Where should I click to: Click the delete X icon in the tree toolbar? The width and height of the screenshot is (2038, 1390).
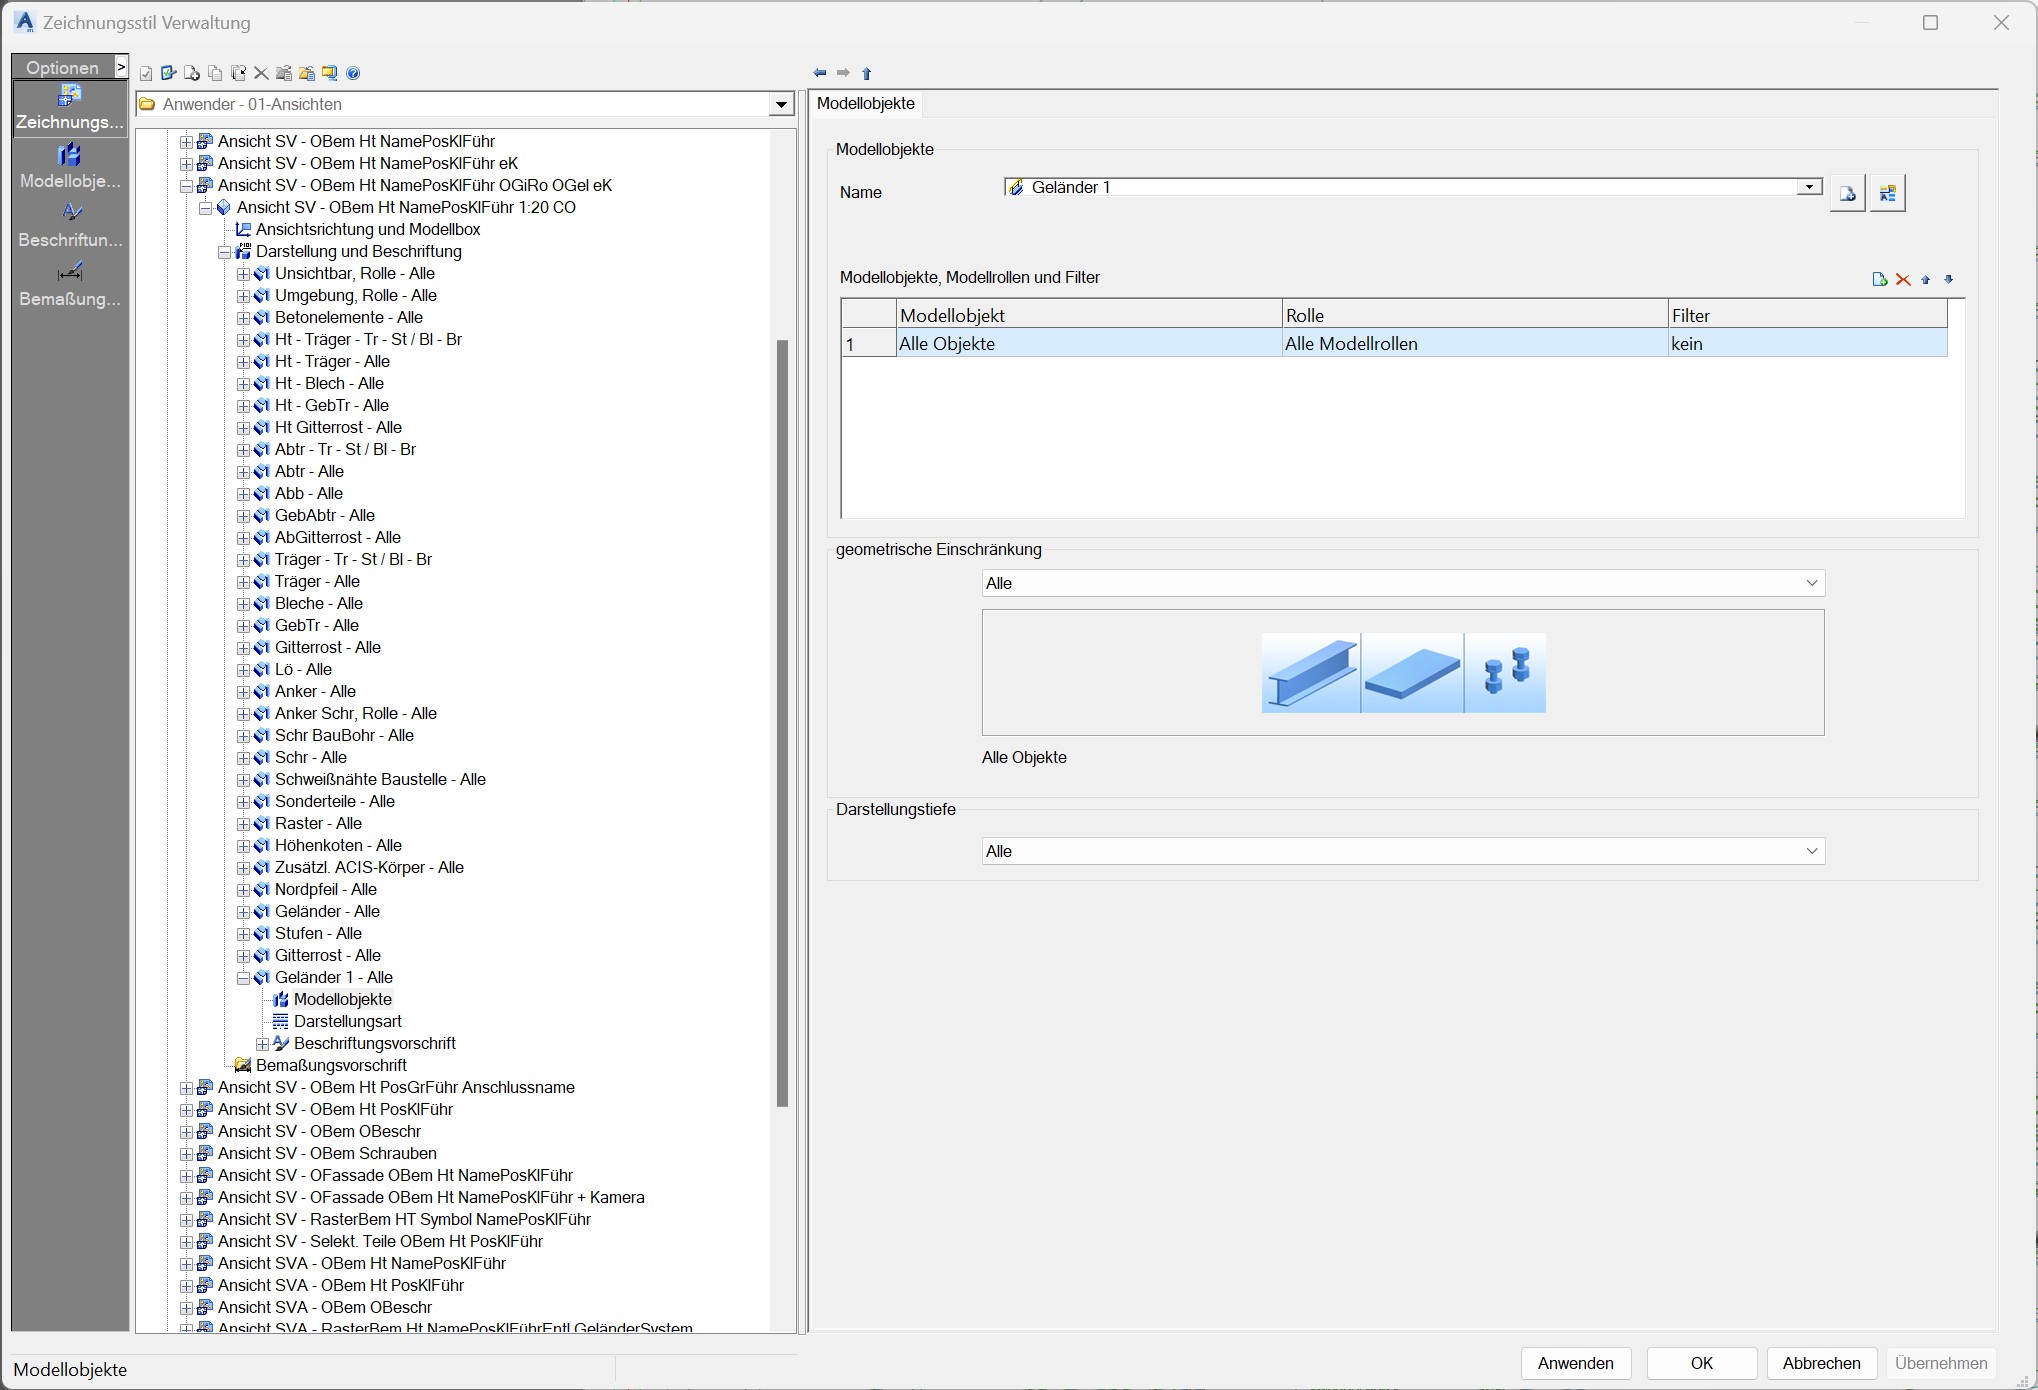coord(261,73)
